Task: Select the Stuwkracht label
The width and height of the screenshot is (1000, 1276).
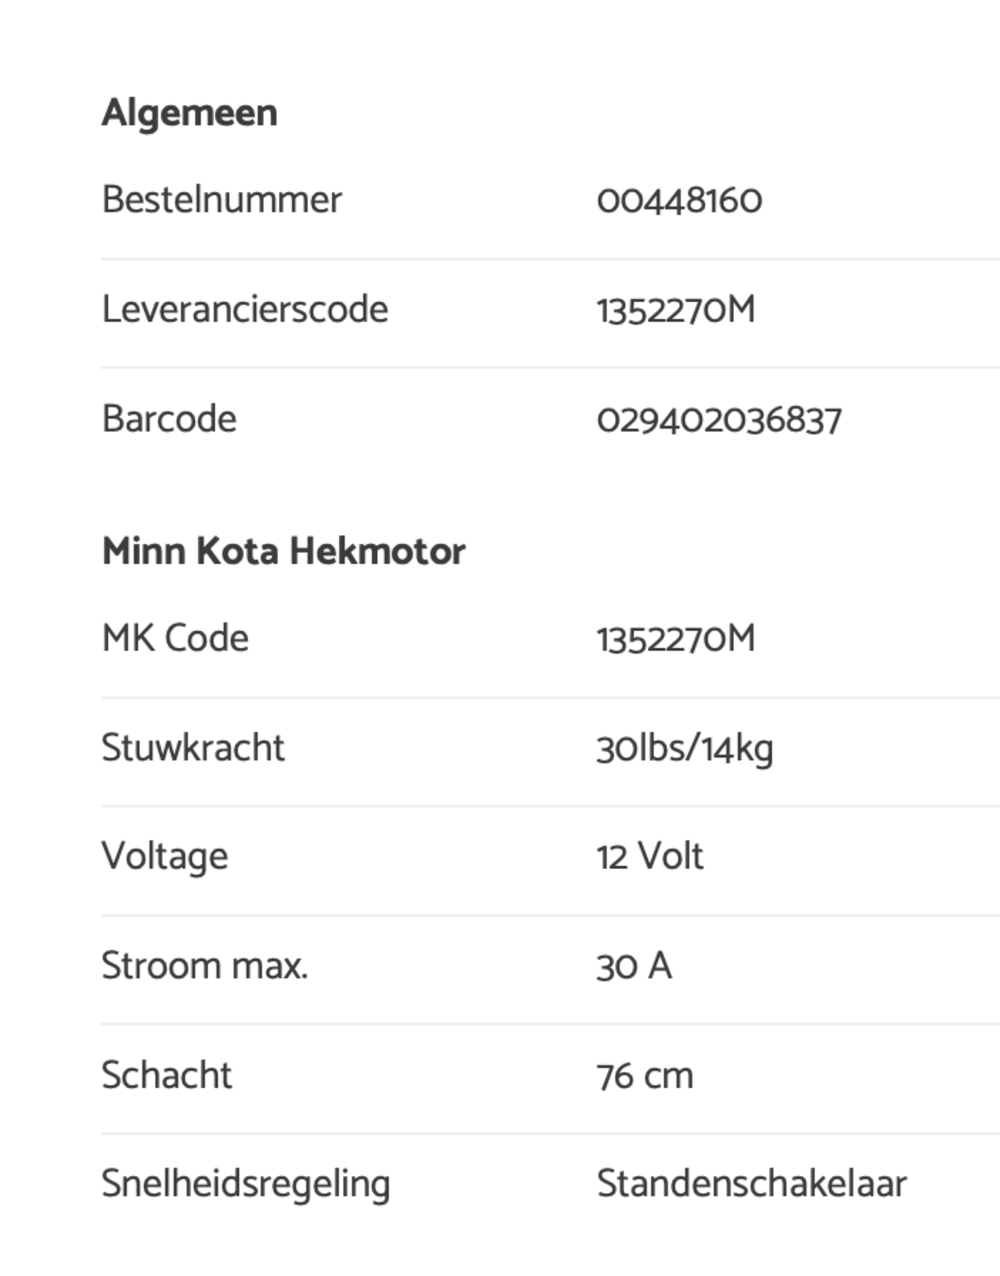Action: [193, 748]
